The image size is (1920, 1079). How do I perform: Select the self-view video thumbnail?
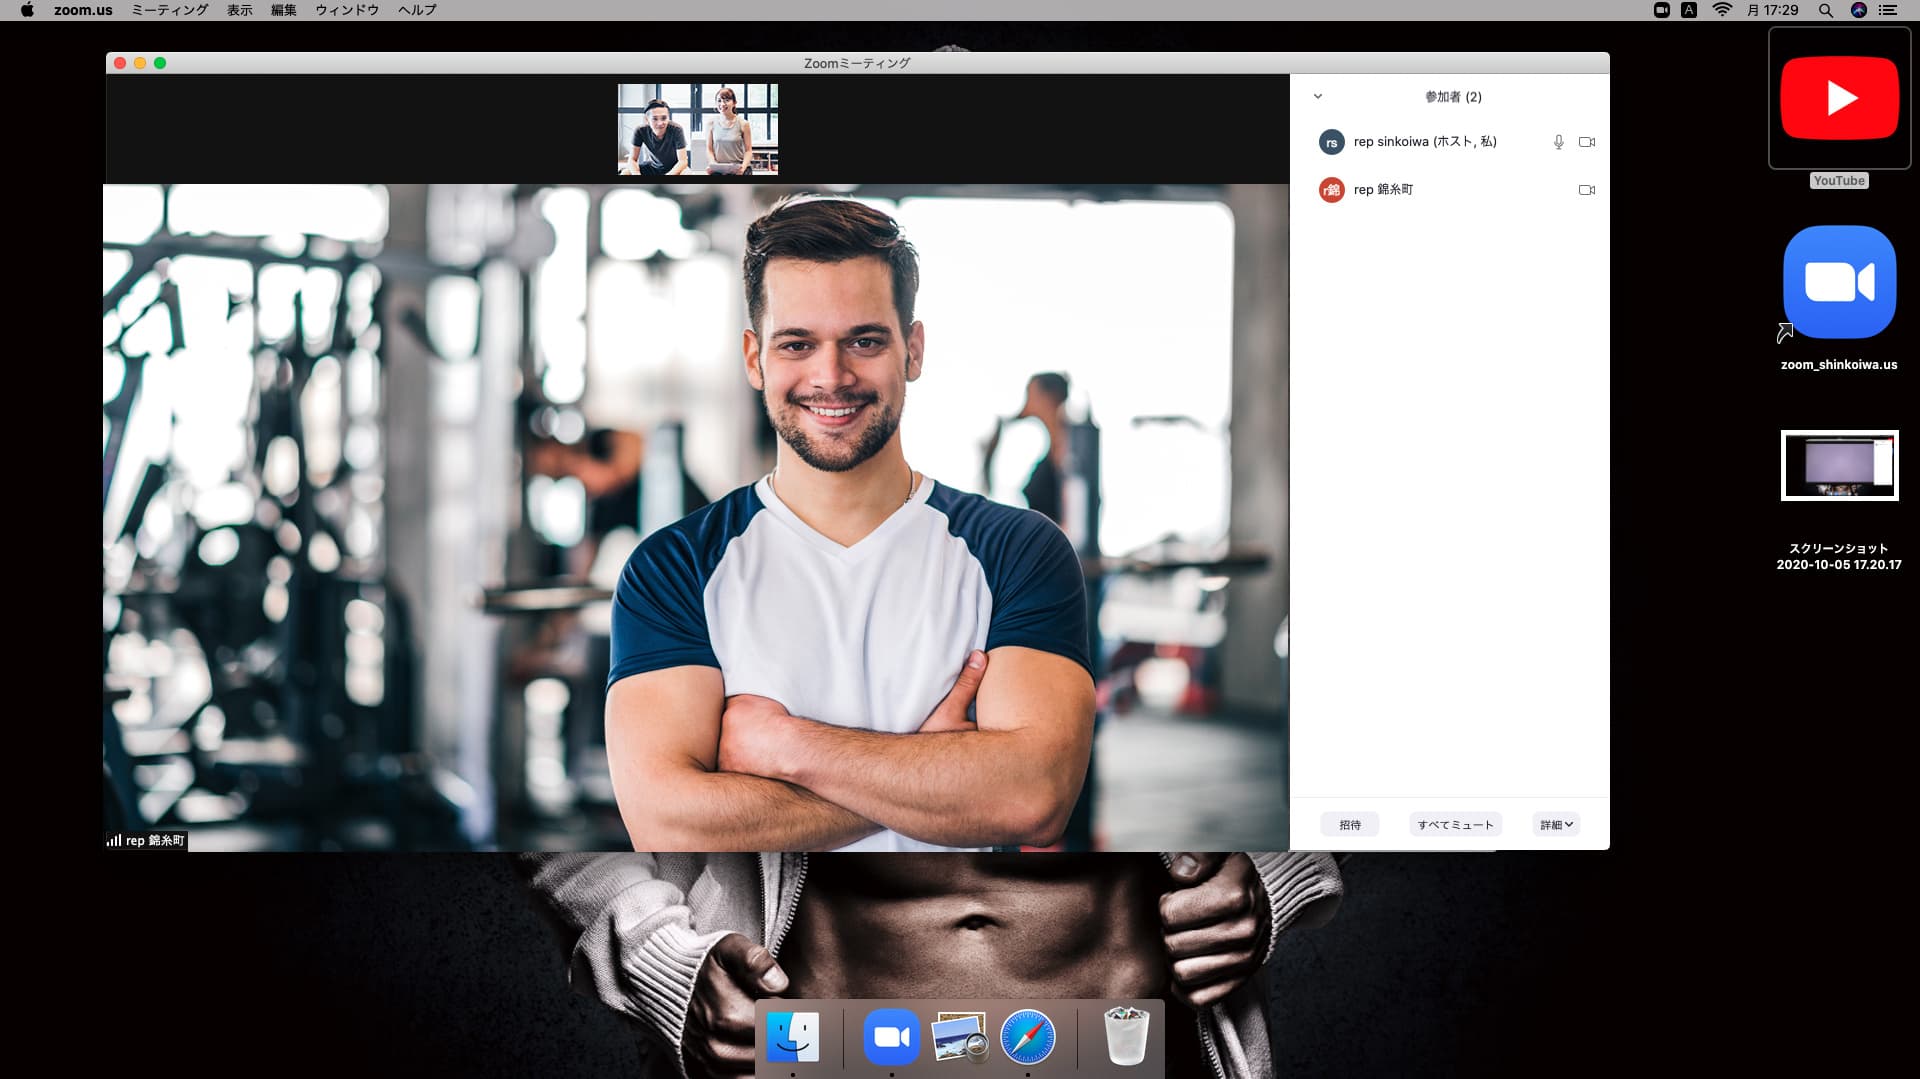(698, 129)
